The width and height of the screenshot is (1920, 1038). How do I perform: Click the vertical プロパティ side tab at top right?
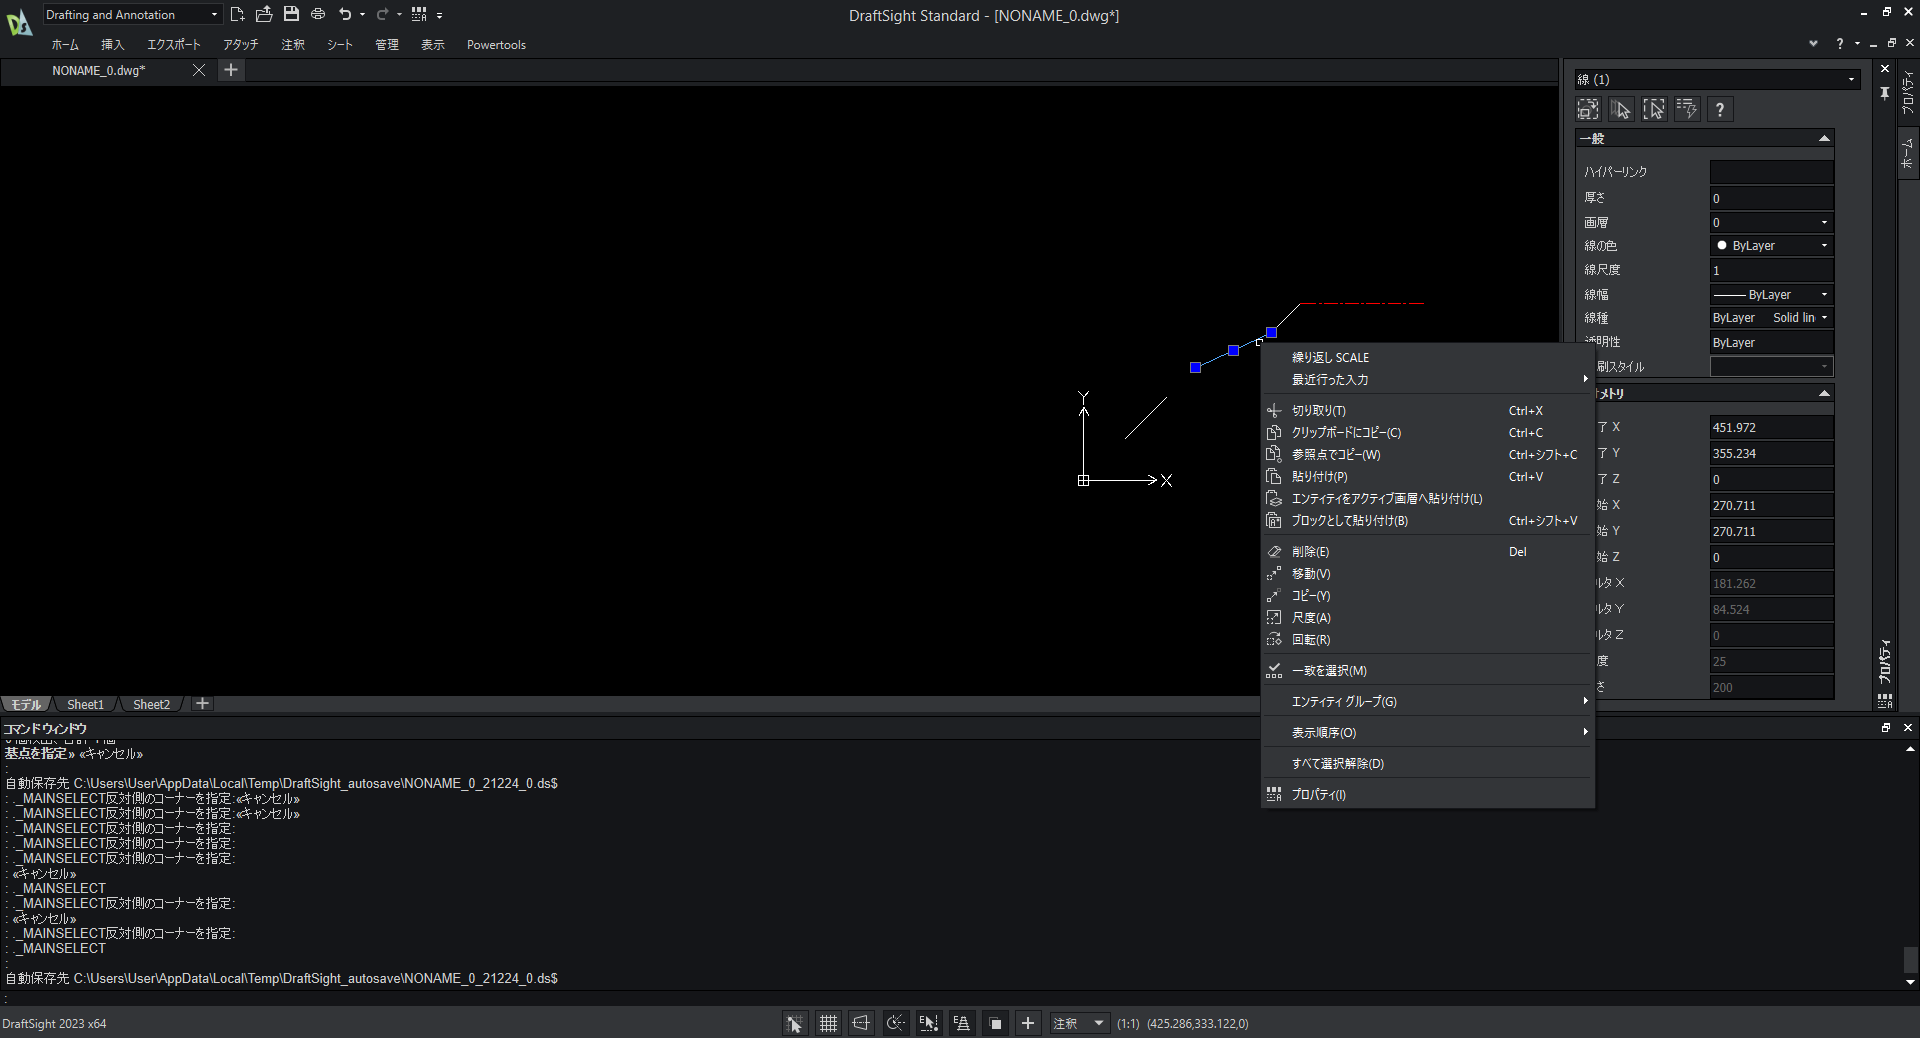[x=1908, y=92]
